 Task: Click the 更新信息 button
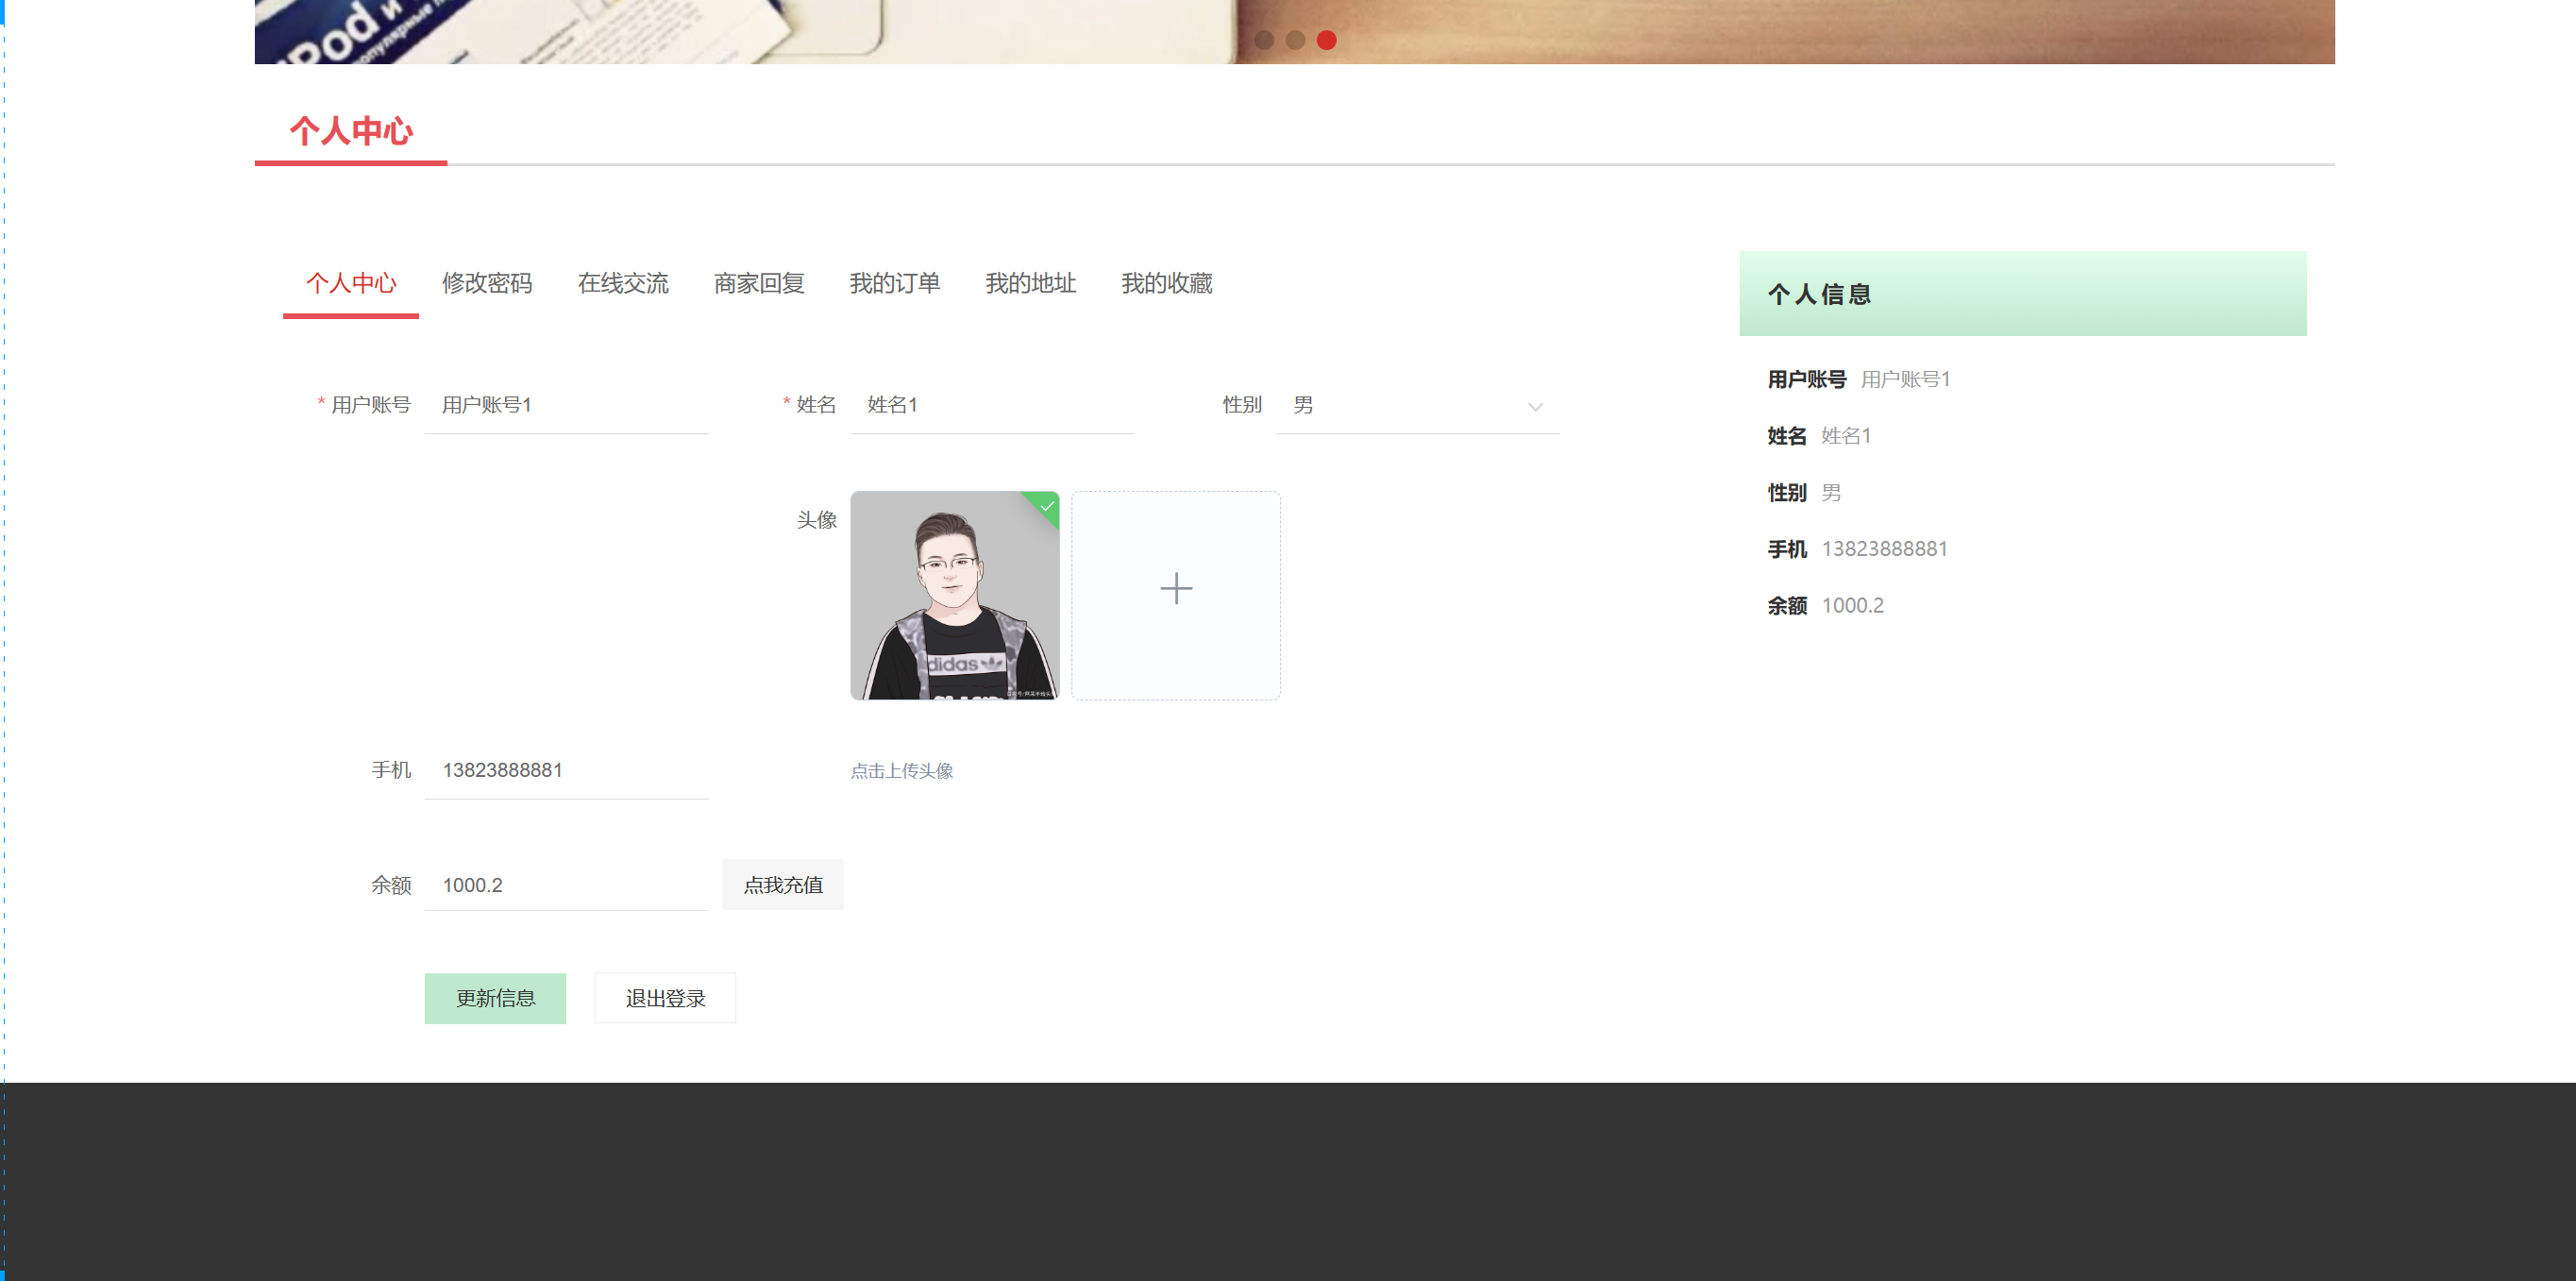click(495, 998)
